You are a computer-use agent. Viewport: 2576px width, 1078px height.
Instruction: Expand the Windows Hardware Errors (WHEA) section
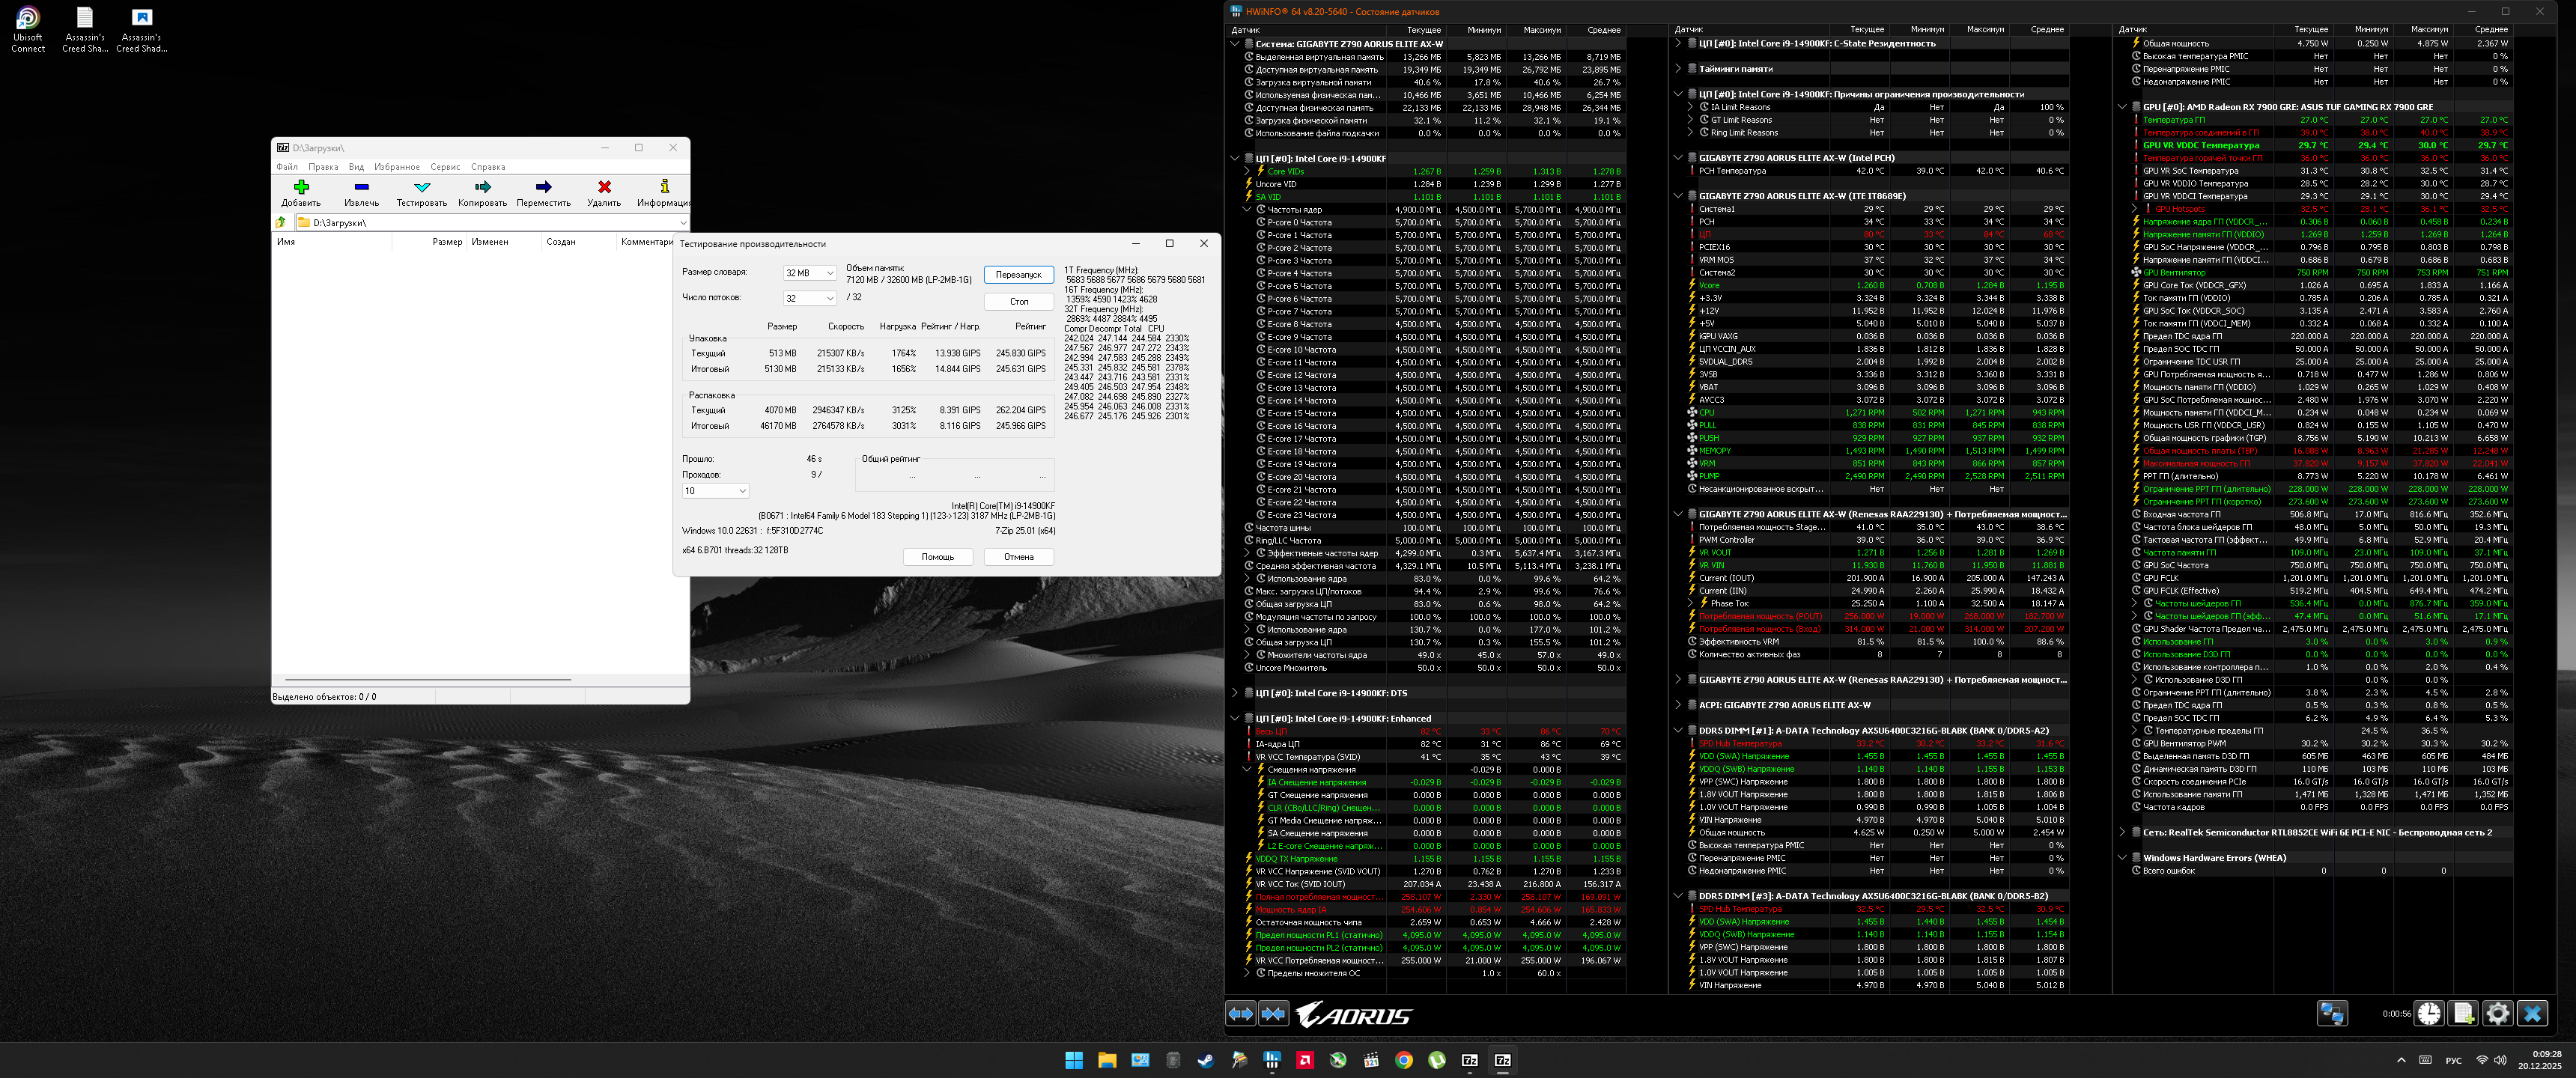[2122, 858]
